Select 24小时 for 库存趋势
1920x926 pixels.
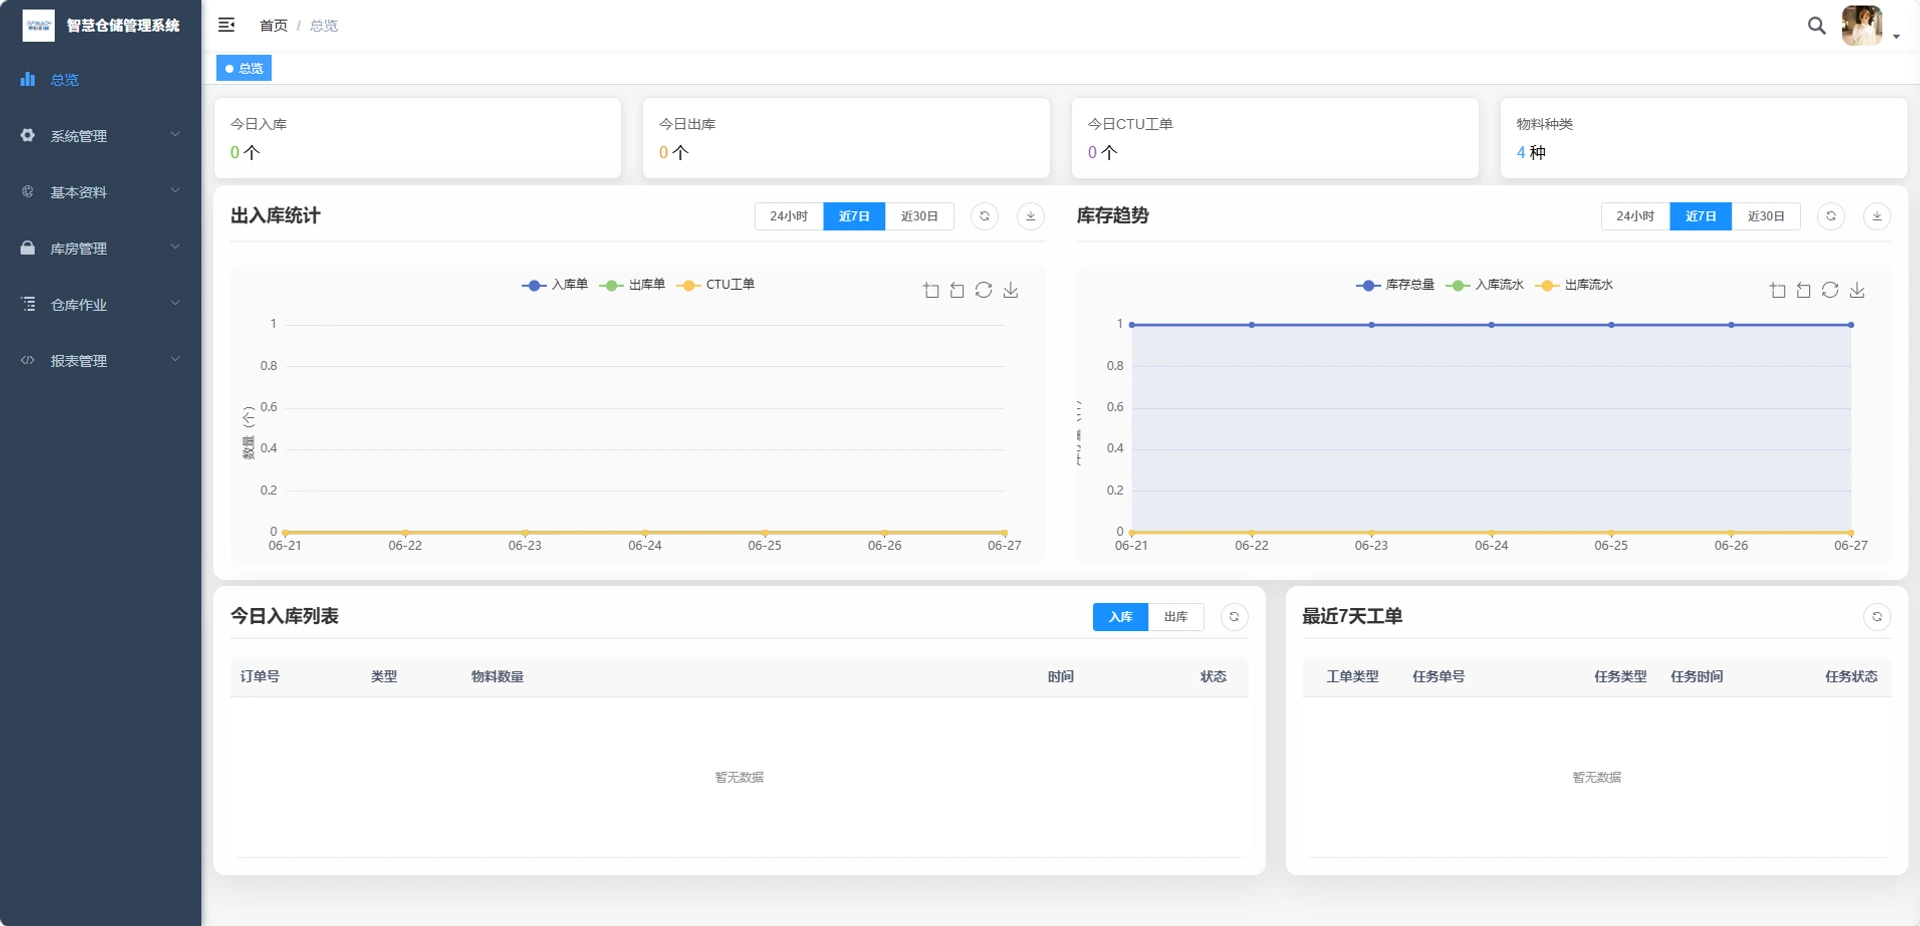pos(1635,216)
